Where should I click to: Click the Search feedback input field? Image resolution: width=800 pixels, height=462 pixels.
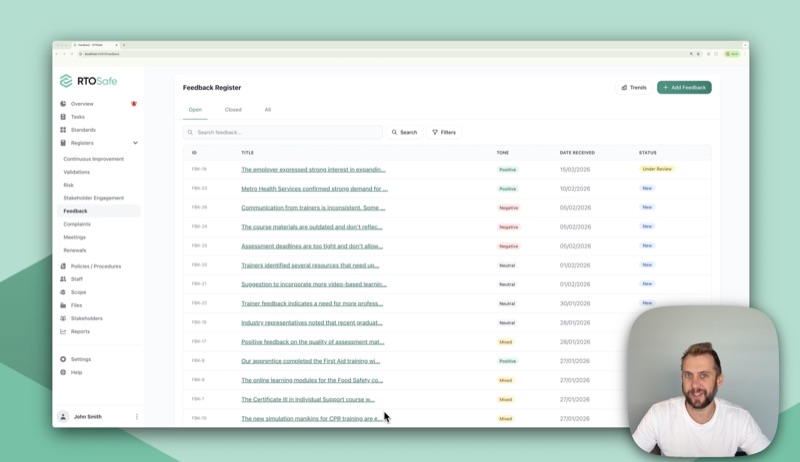tap(285, 132)
